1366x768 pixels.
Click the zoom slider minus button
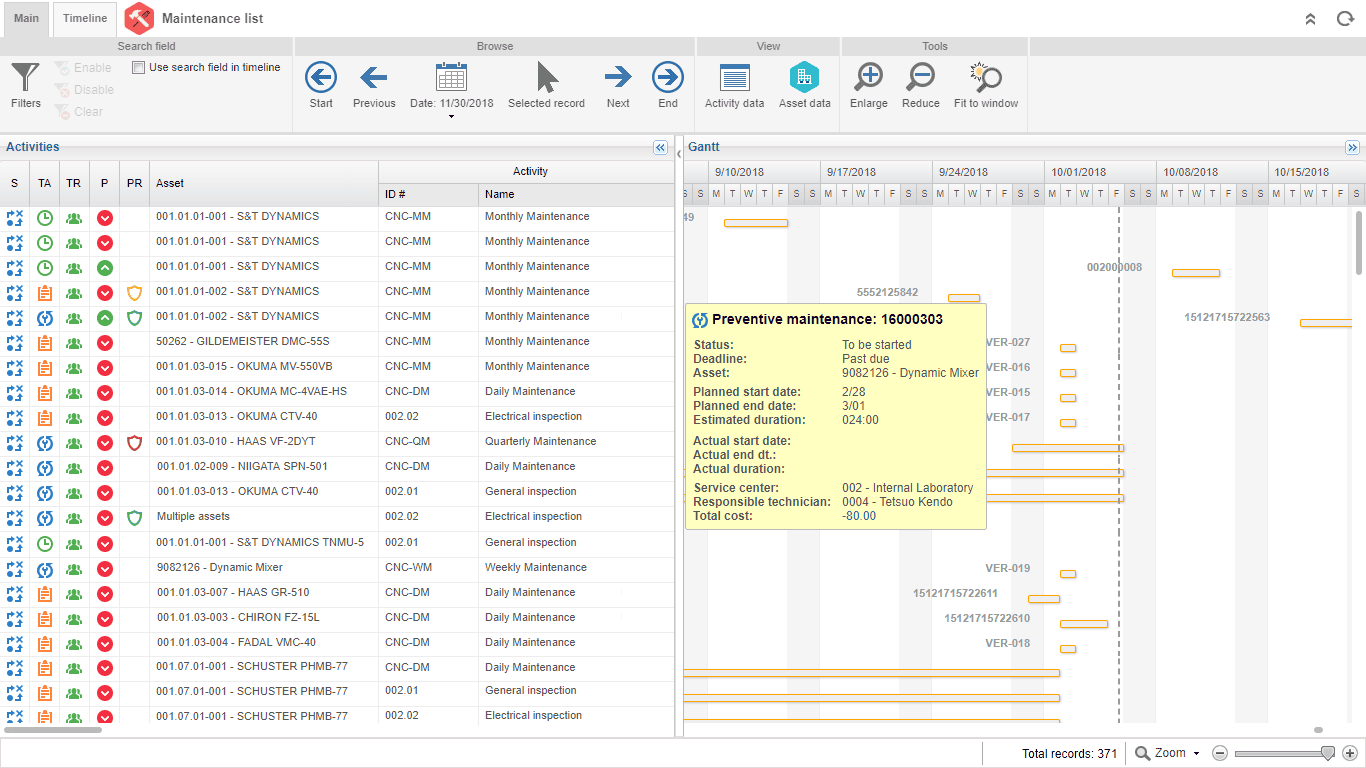1220,753
